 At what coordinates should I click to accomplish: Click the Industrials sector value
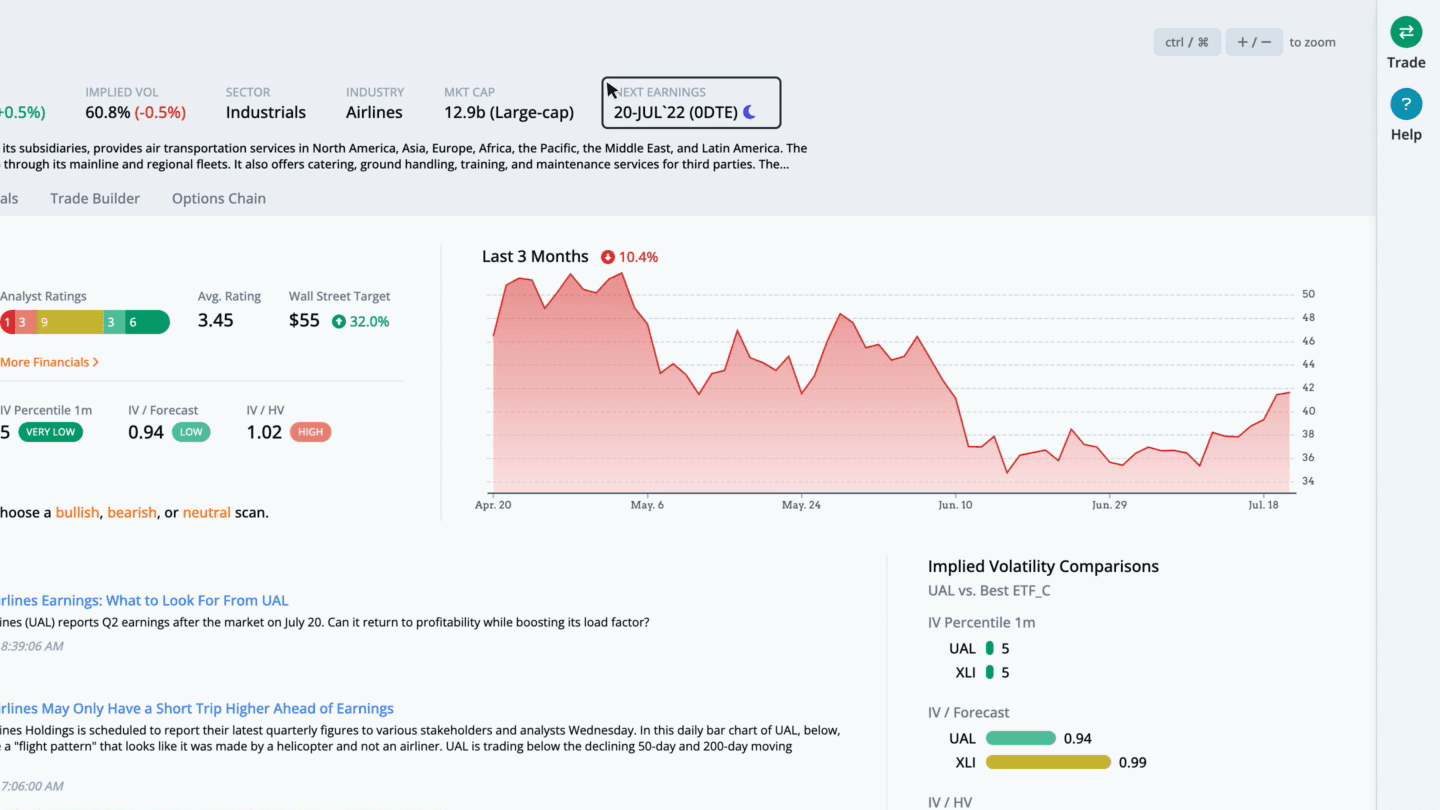(x=266, y=113)
